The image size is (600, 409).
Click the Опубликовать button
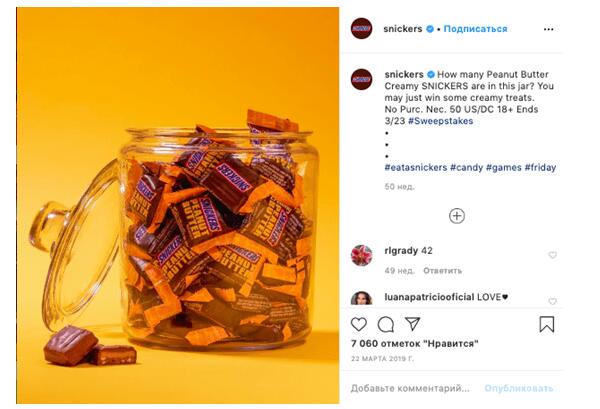tap(518, 387)
